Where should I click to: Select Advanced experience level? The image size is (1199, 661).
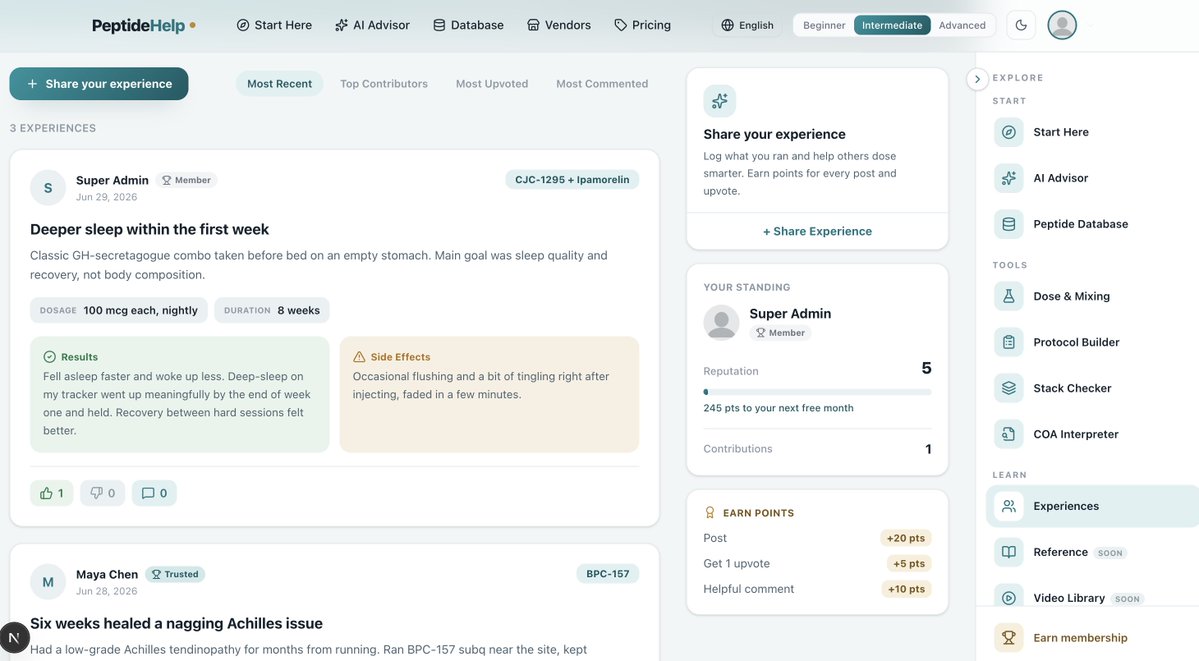[962, 25]
